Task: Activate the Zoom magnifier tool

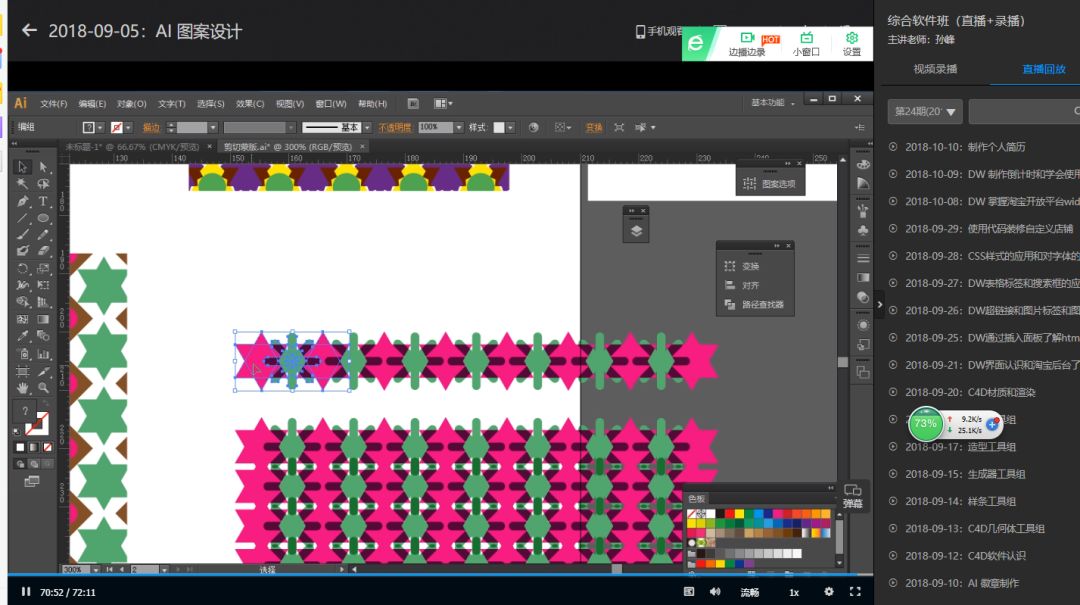Action: 43,387
